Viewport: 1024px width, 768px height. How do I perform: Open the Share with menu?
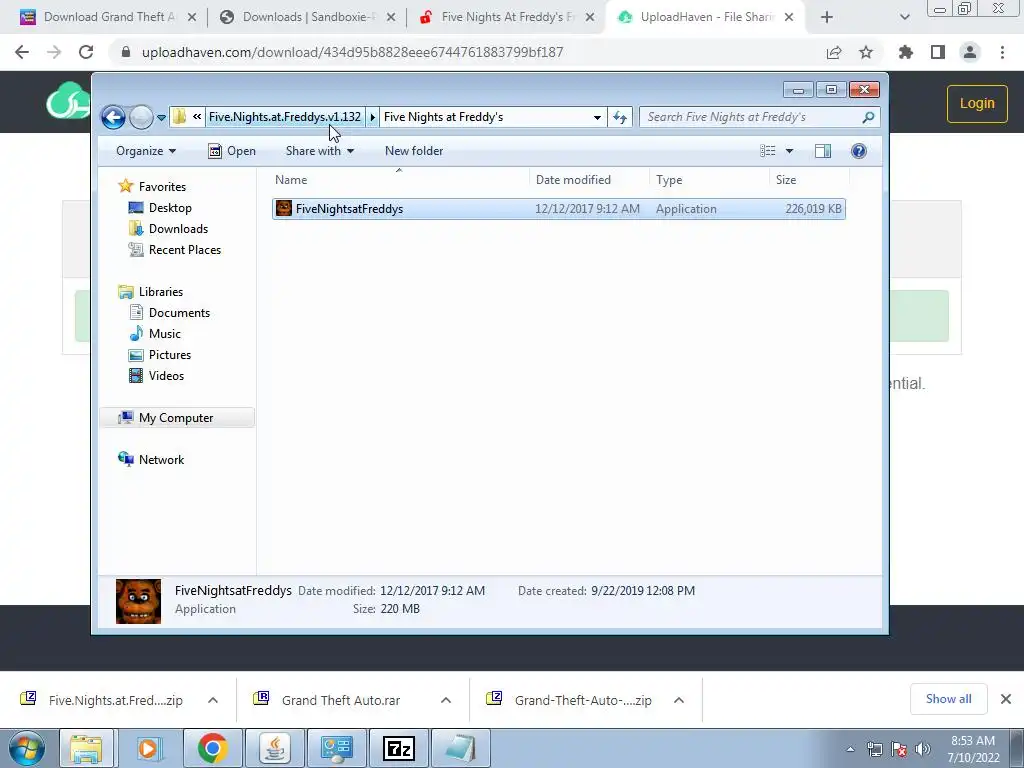[319, 151]
